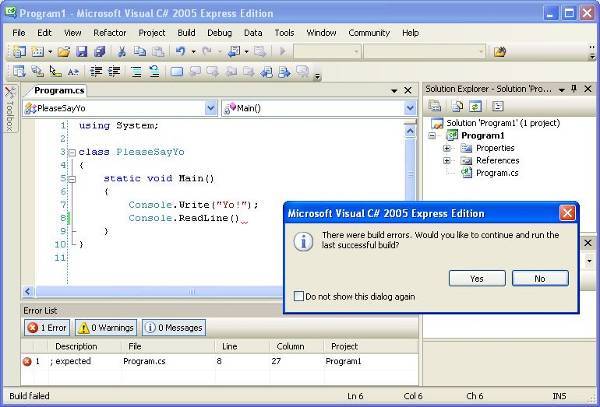Image resolution: width=600 pixels, height=407 pixels.
Task: Toggle the '1 Error' filter button
Action: coord(47,328)
